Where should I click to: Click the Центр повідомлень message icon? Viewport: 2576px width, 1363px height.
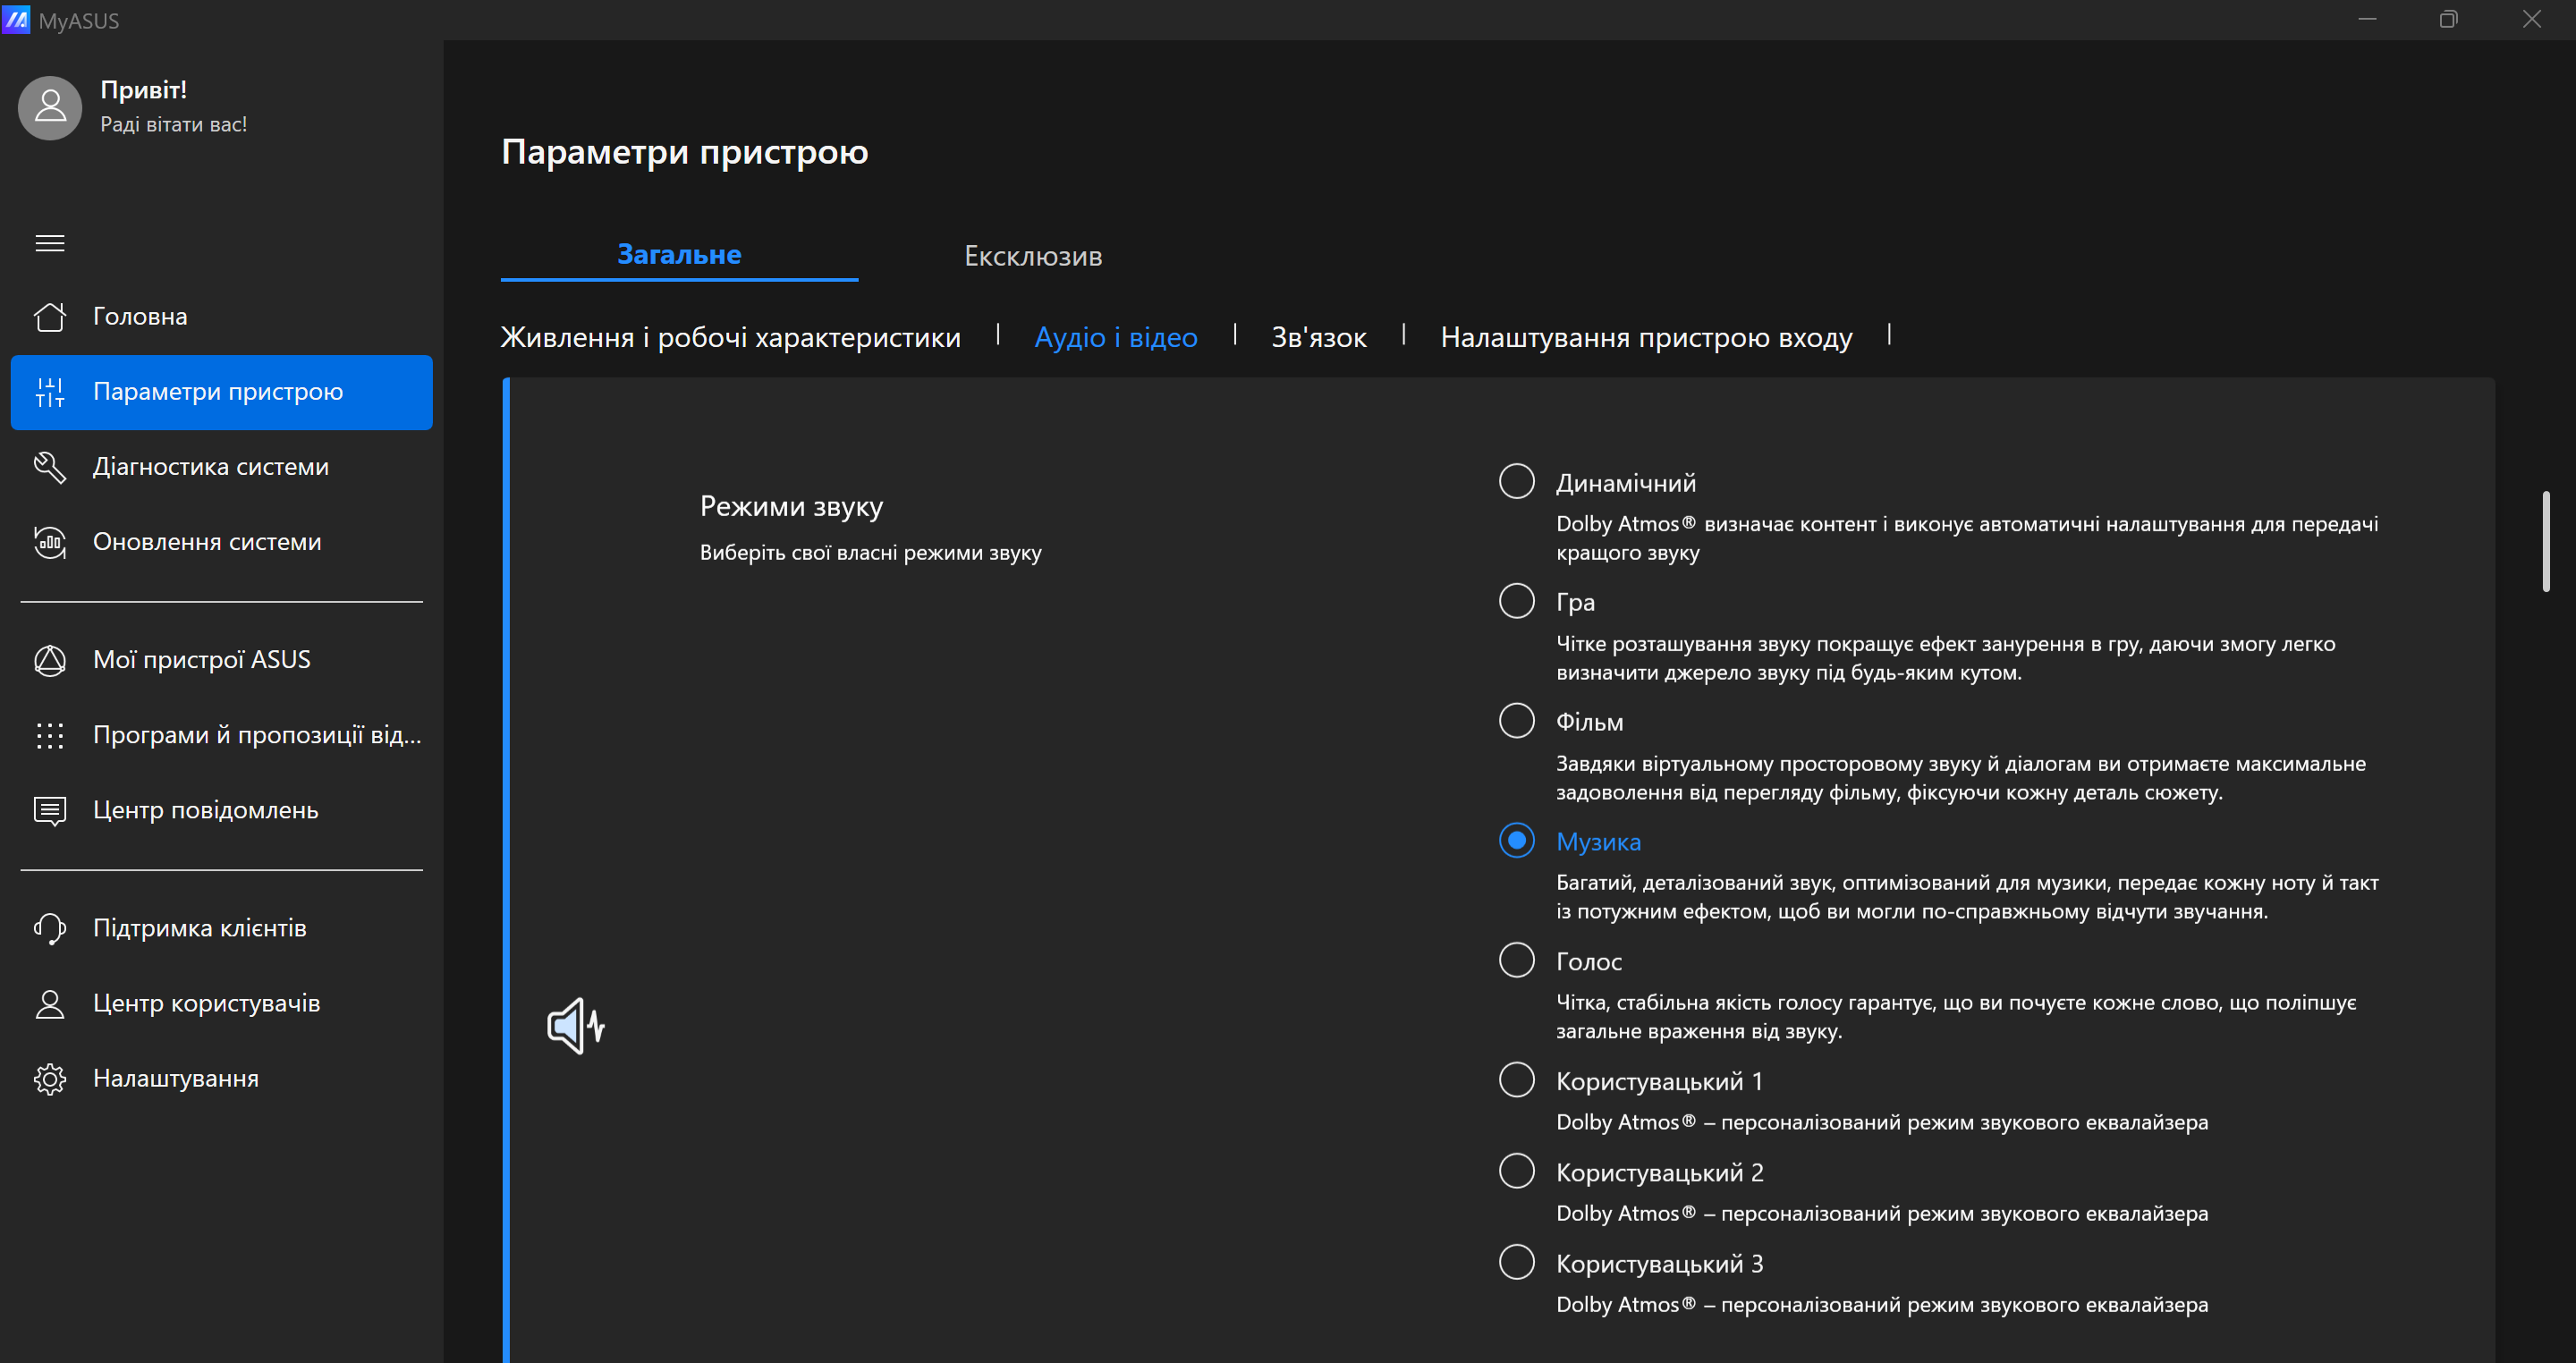[x=50, y=810]
